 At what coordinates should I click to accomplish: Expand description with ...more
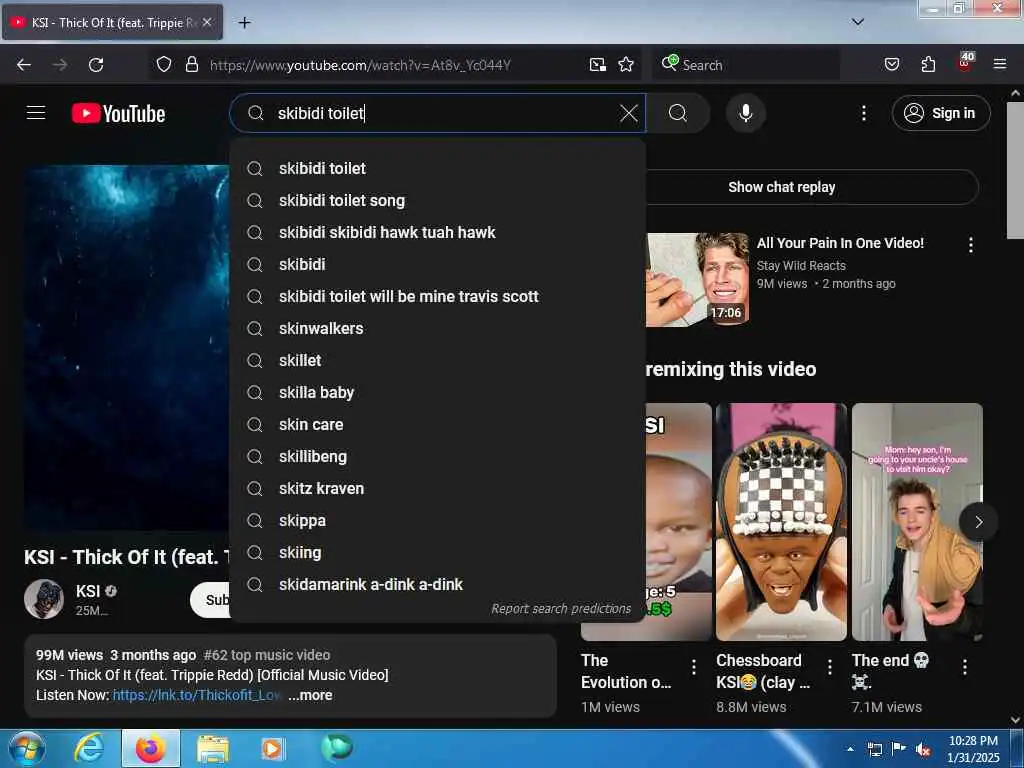click(310, 696)
